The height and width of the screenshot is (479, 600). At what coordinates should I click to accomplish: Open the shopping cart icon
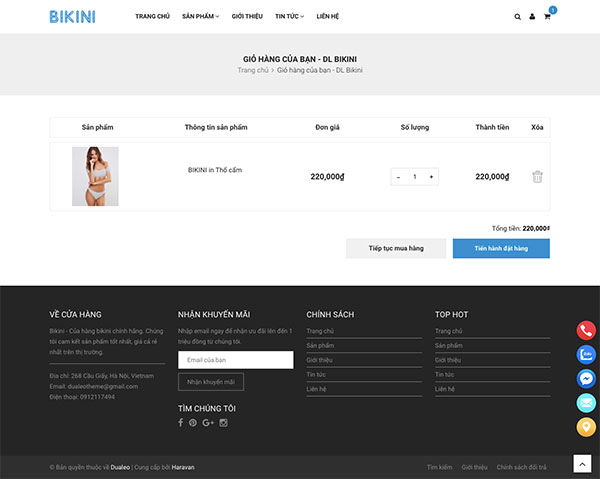547,16
